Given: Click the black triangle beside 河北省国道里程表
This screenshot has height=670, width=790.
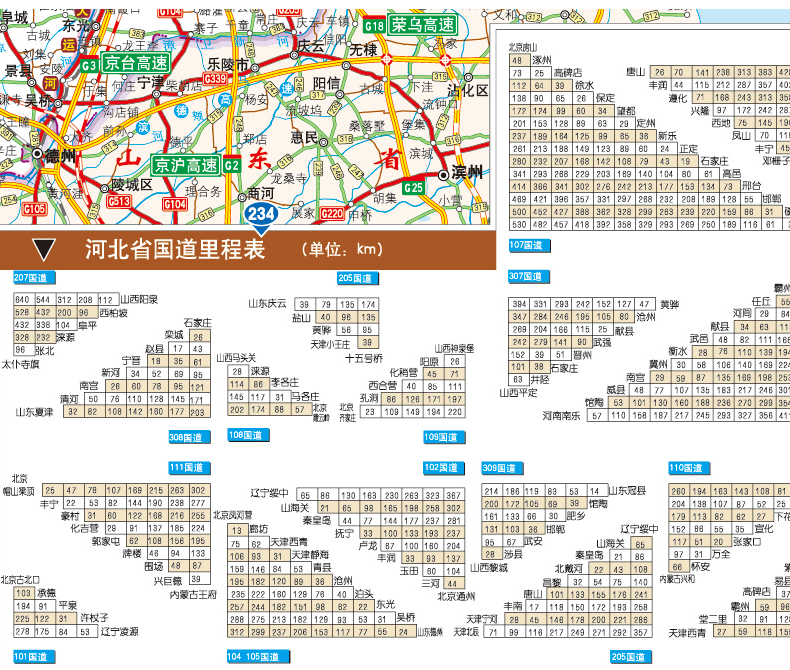Looking at the screenshot, I should [43, 250].
